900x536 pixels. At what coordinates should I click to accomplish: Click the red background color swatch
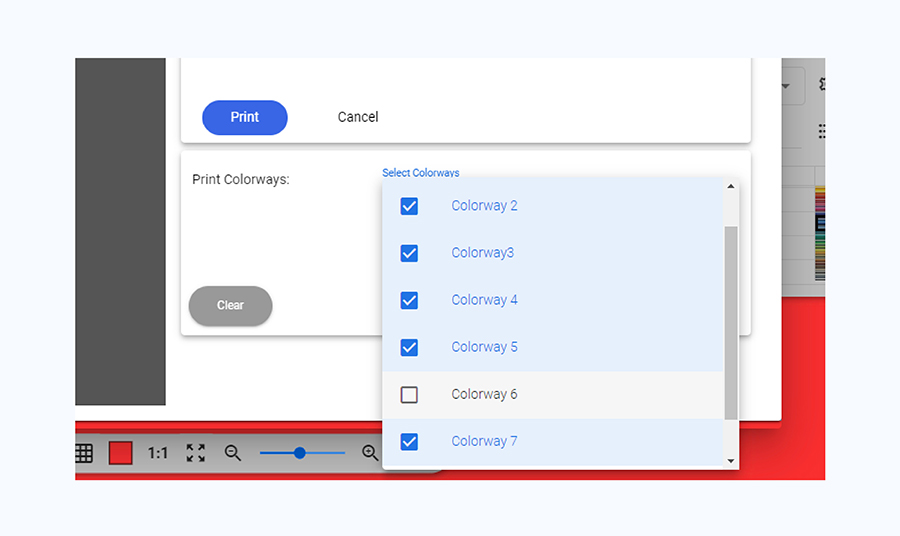click(121, 453)
